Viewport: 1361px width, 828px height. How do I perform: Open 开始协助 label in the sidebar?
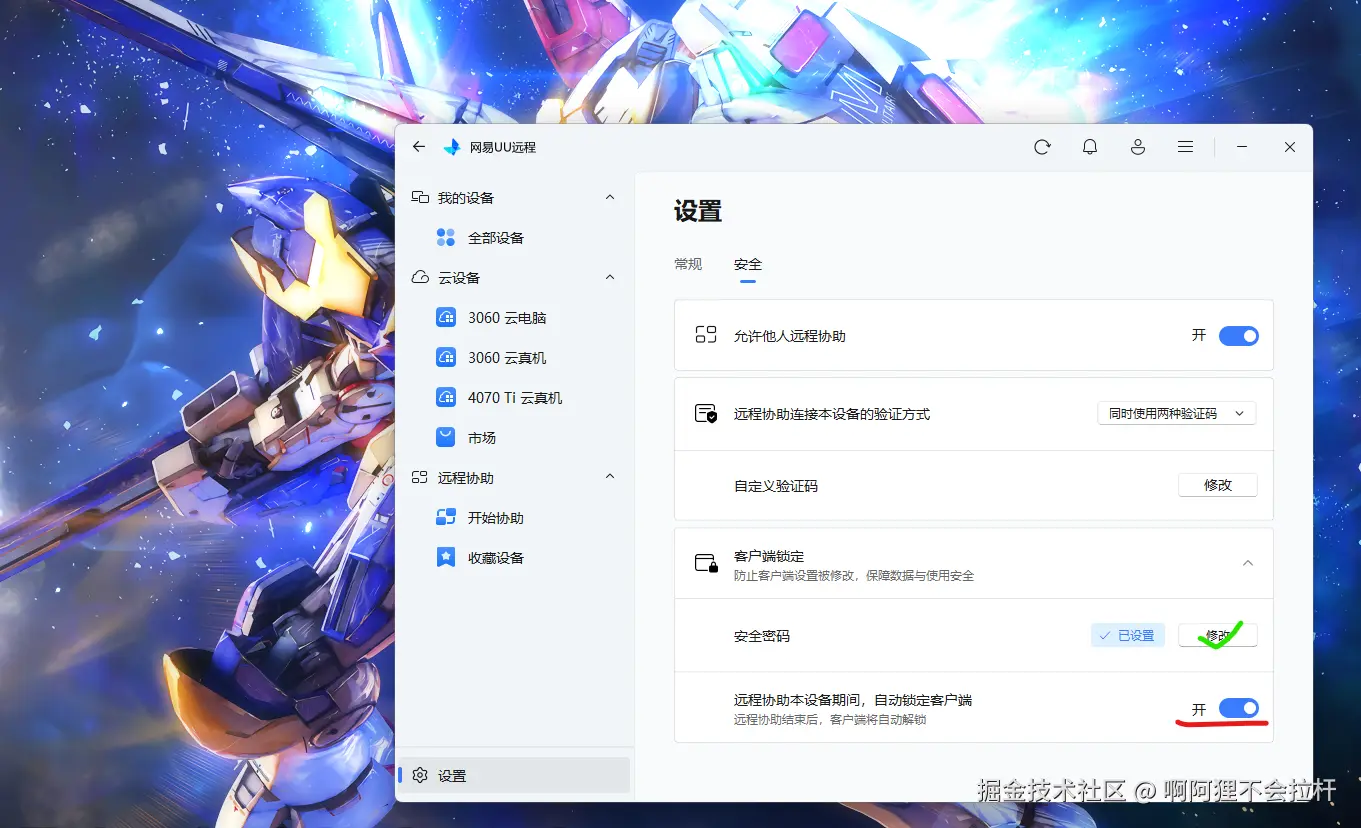click(496, 518)
